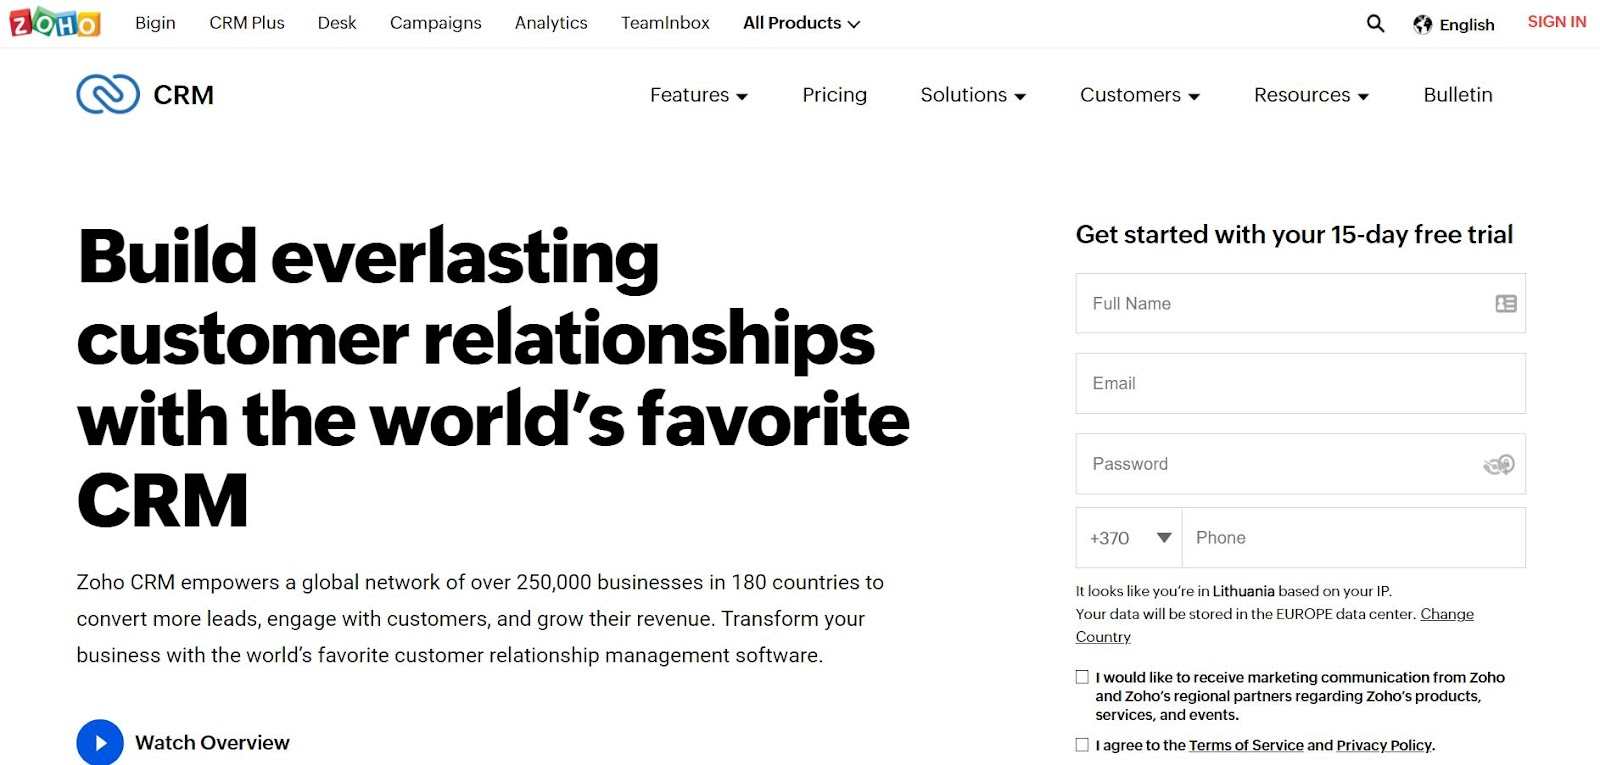Expand the Customers dropdown menu

tap(1140, 95)
